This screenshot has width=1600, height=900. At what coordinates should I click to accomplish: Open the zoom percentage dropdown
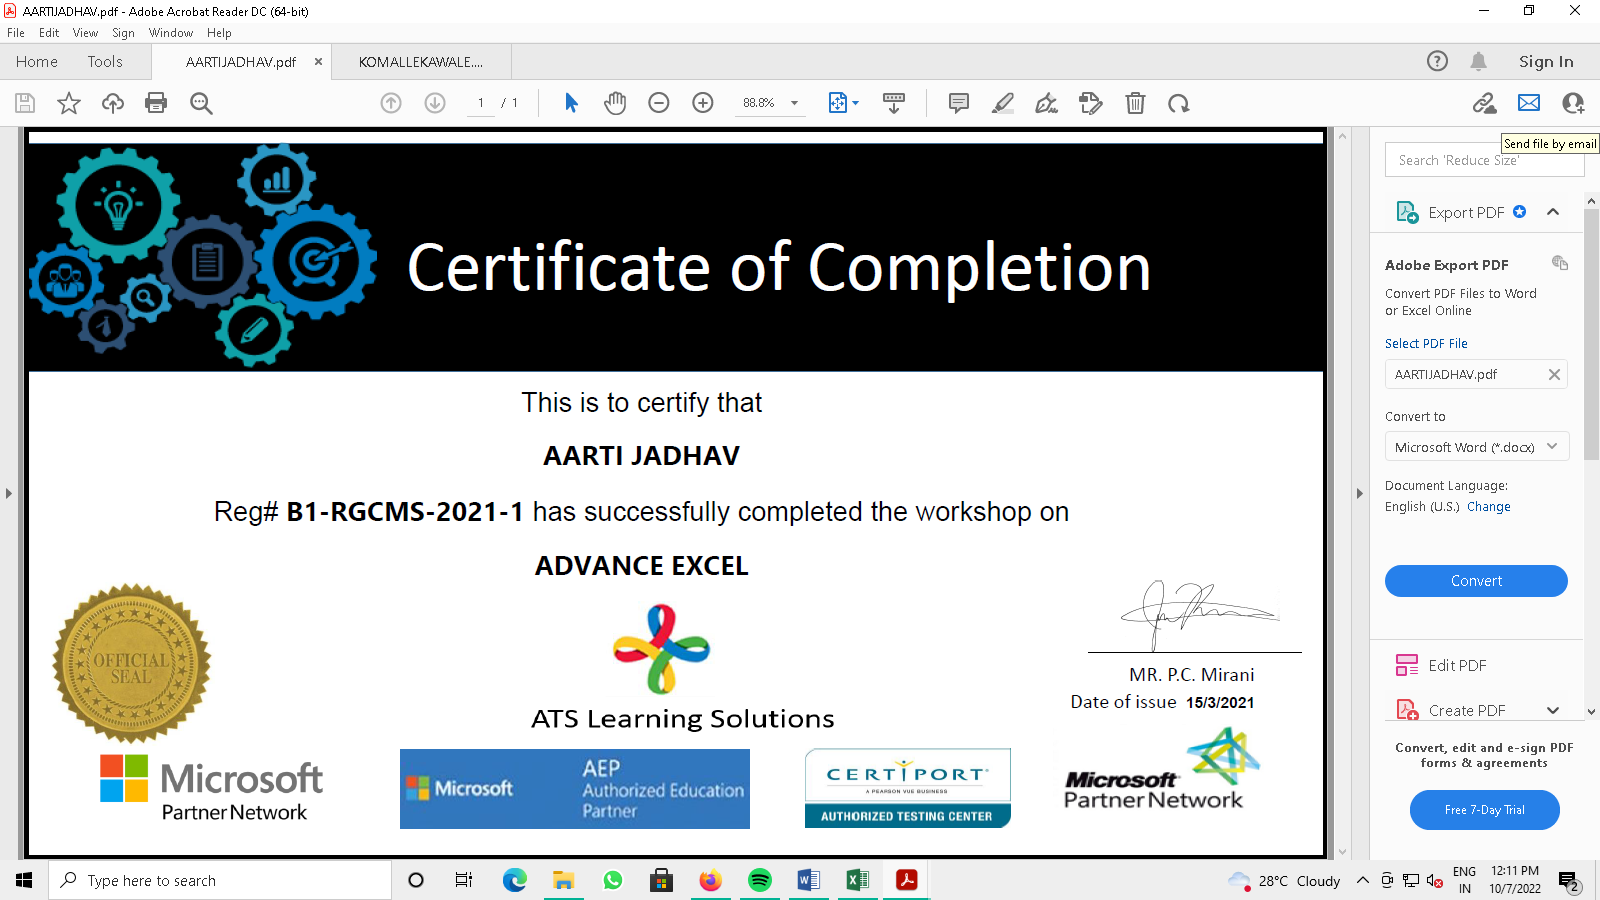[x=794, y=103]
